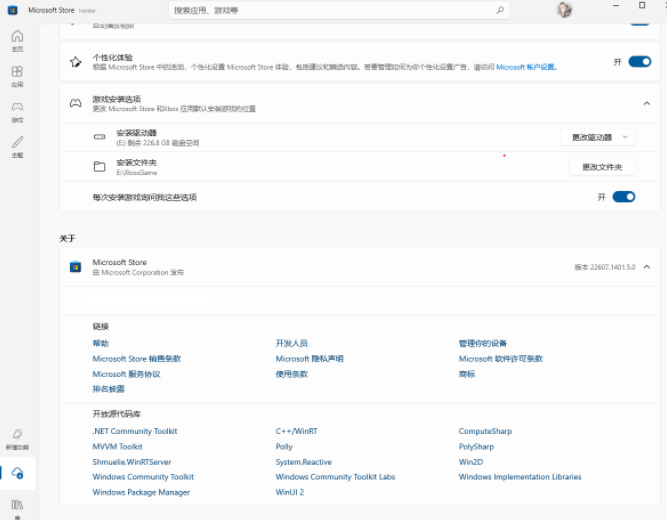Click the magnifier search icon
Viewport: 667px width, 520px height.
[x=500, y=10]
